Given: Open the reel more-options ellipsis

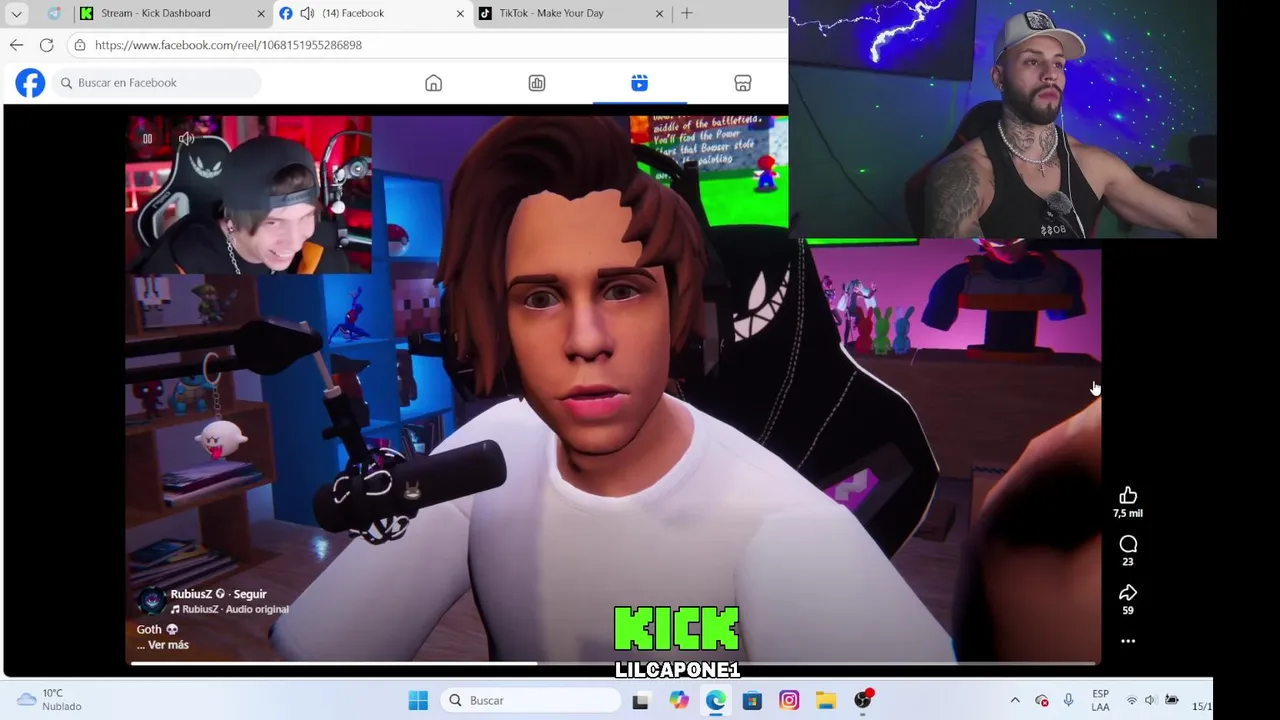Looking at the screenshot, I should [1128, 641].
